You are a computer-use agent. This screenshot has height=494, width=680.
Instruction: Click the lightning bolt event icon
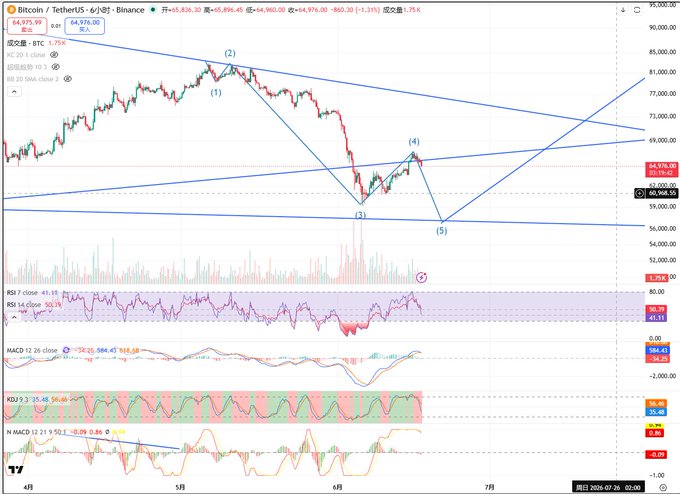[422, 277]
